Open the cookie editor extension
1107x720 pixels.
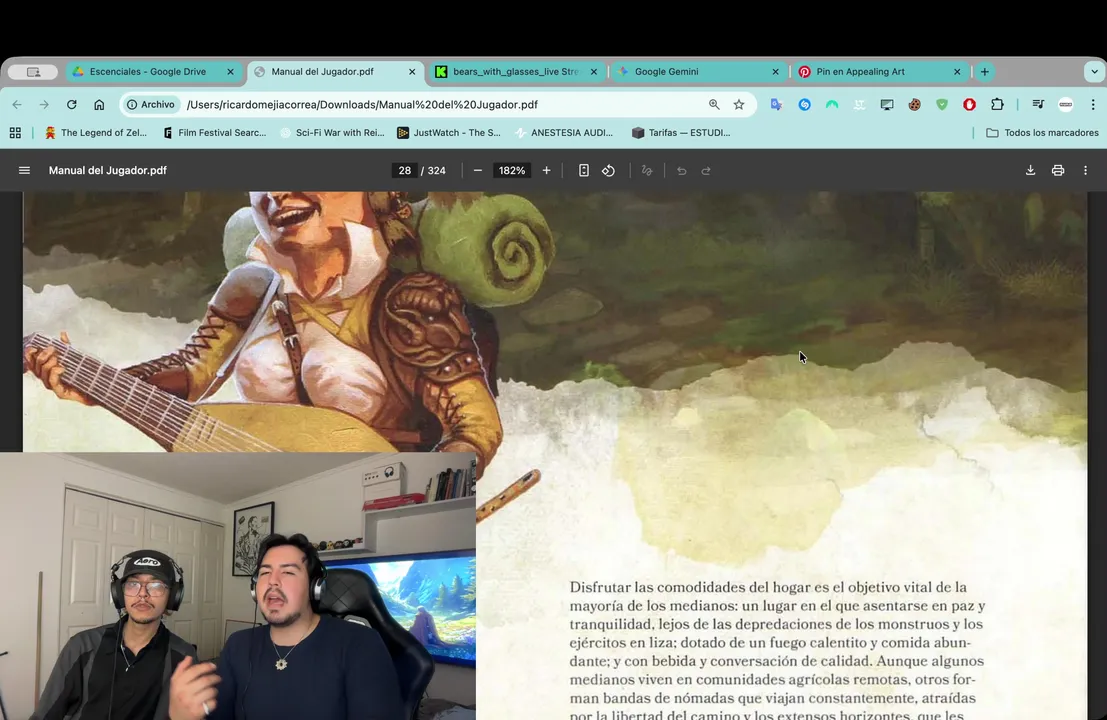pyautogui.click(x=914, y=104)
